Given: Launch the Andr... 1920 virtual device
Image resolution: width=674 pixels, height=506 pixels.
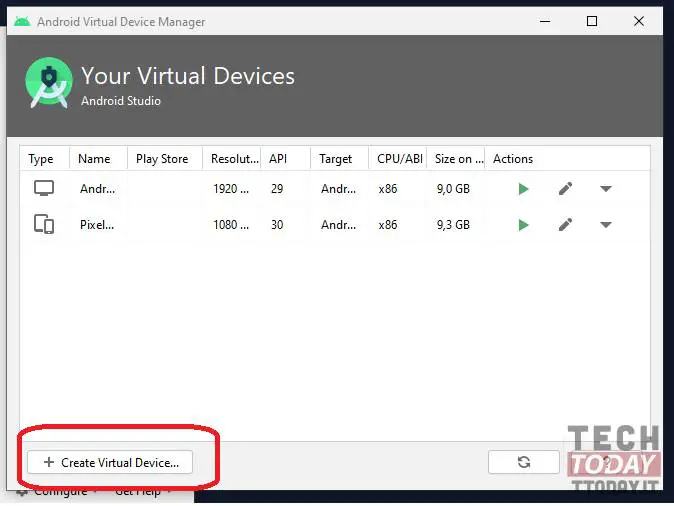Looking at the screenshot, I should click(523, 189).
